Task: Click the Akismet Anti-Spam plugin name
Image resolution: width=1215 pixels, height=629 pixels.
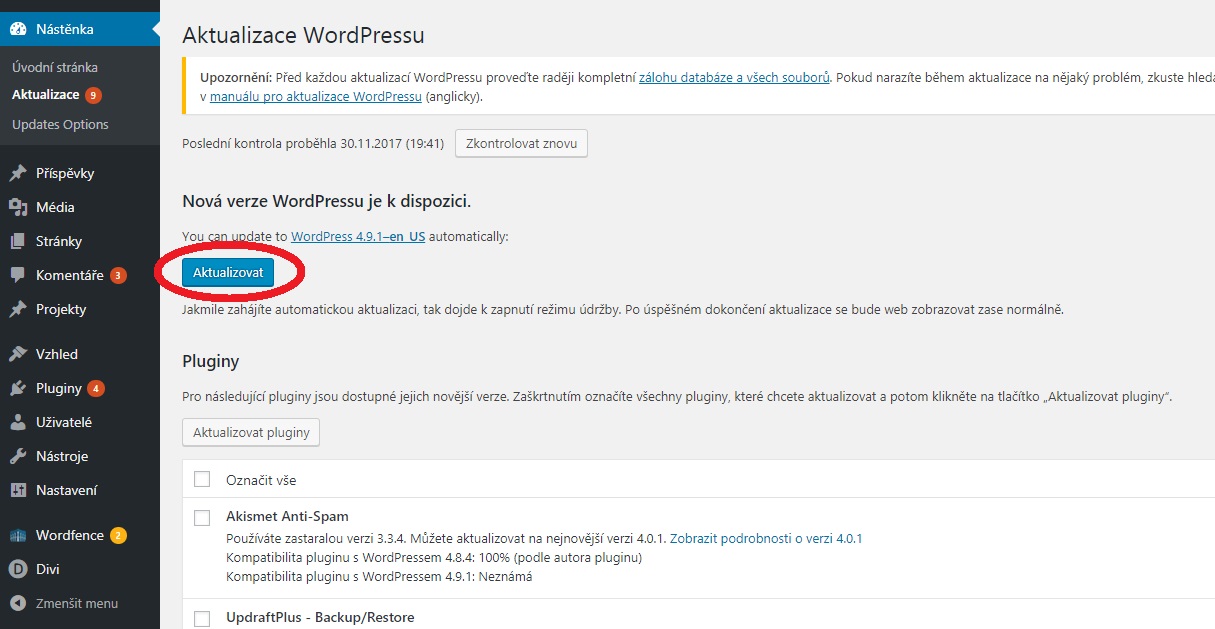Action: click(x=287, y=517)
